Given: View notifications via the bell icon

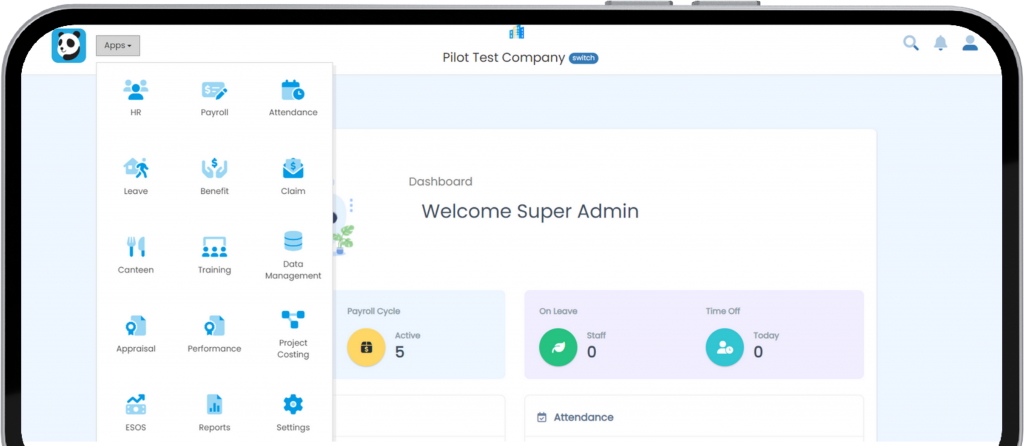Looking at the screenshot, I should [x=940, y=43].
